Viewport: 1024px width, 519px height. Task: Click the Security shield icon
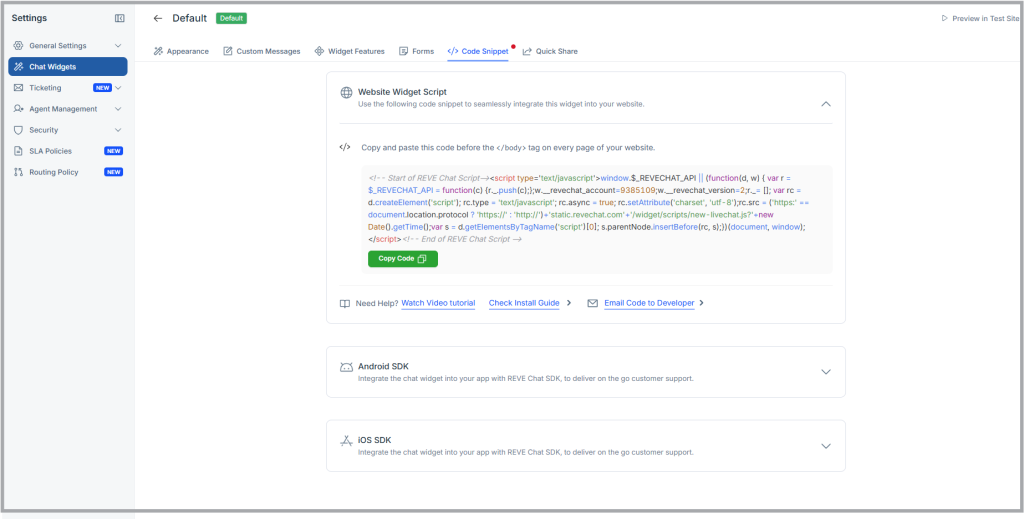click(18, 130)
